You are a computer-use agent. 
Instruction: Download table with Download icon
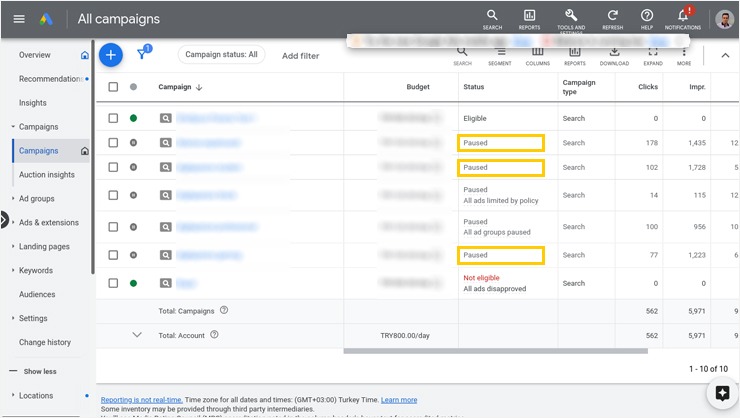click(614, 55)
